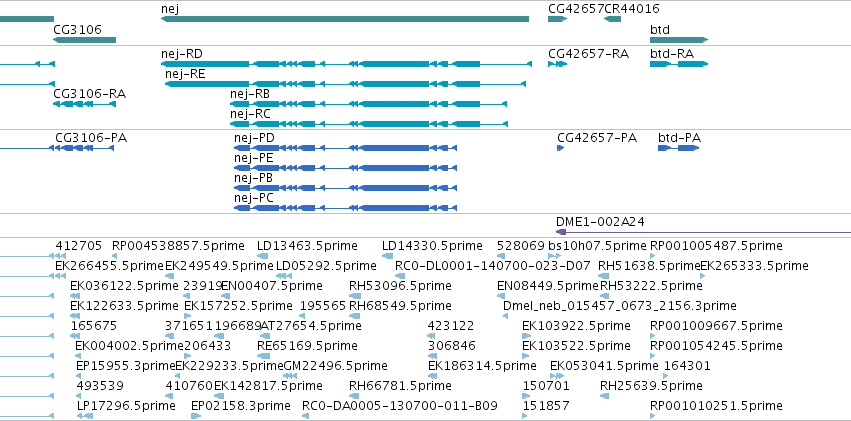This screenshot has width=851, height=421.
Task: Select EST RP001054245.5prime
Action: [716, 346]
